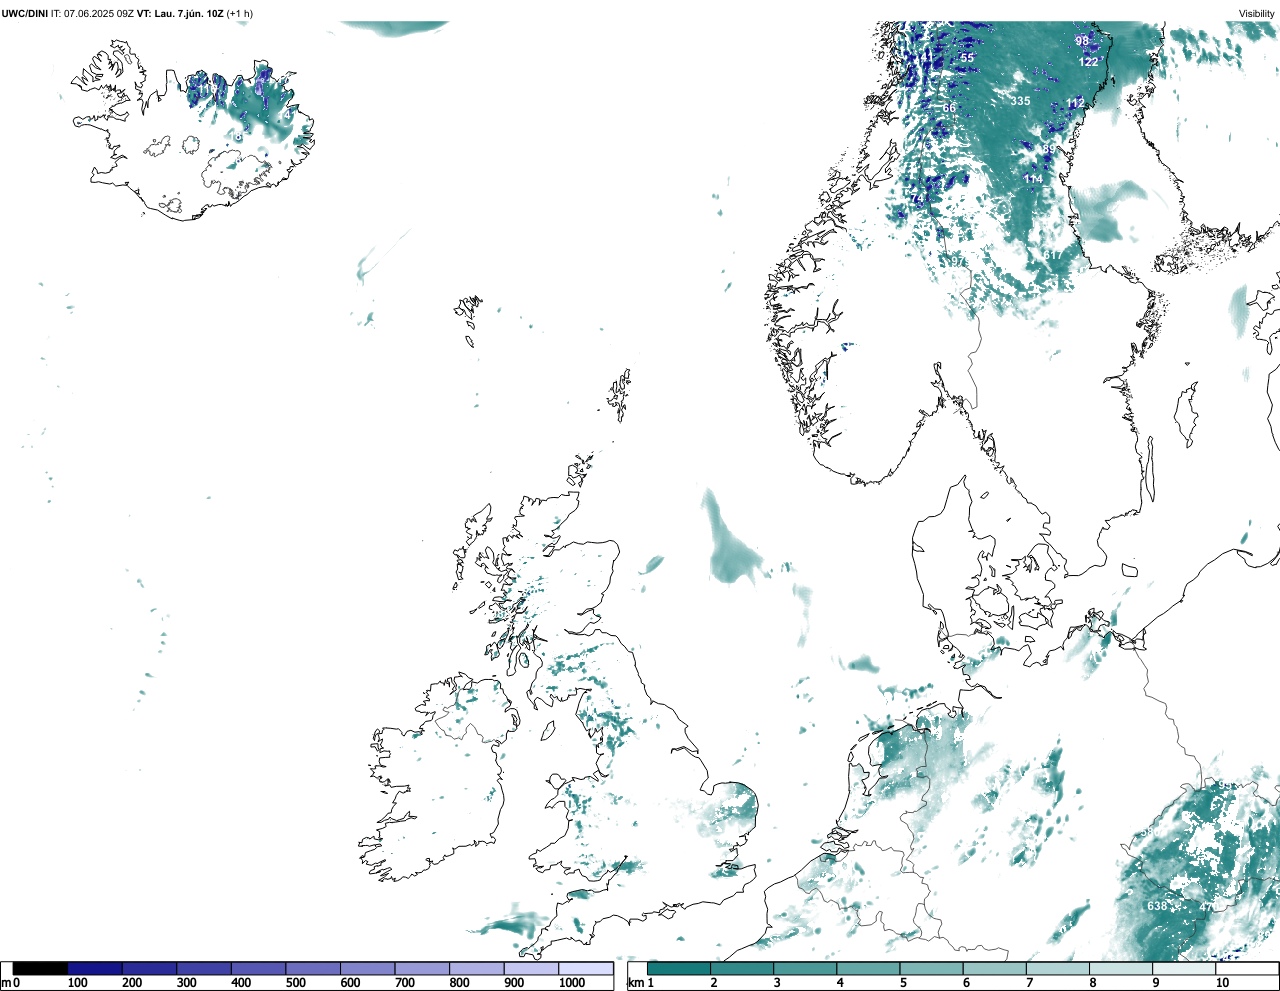The width and height of the screenshot is (1280, 991).
Task: Click the '500' tick label on meter scale
Action: [295, 983]
